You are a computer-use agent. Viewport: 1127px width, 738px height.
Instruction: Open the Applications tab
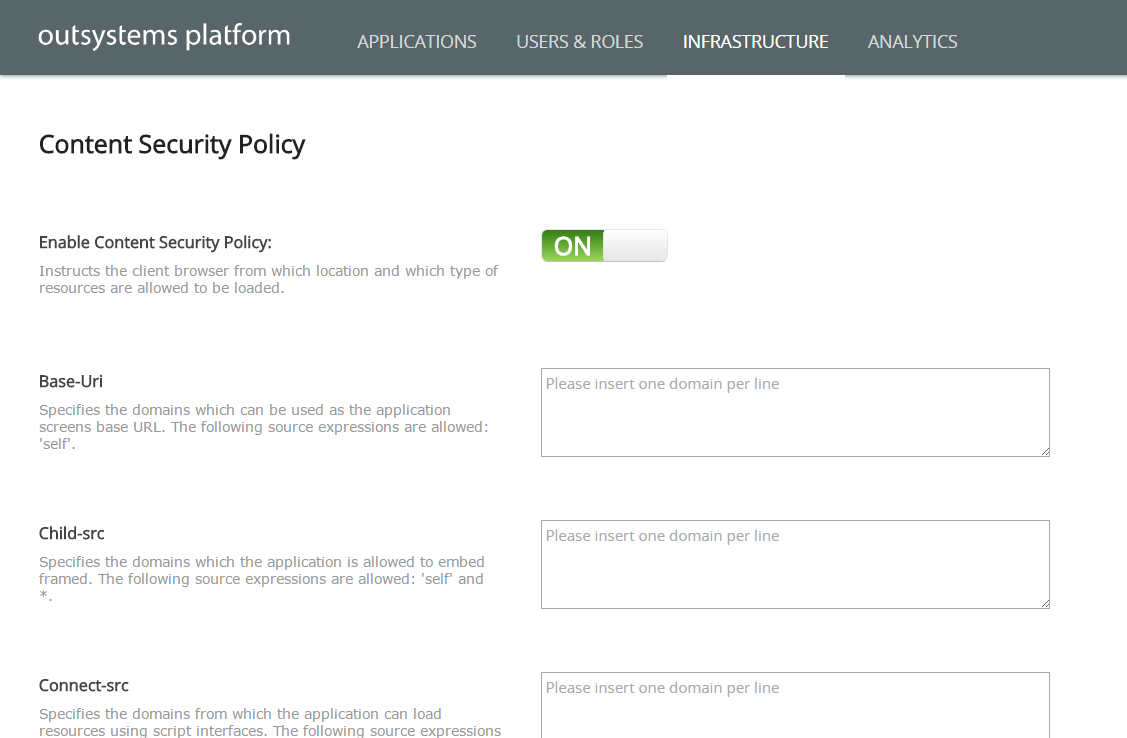pyautogui.click(x=417, y=42)
